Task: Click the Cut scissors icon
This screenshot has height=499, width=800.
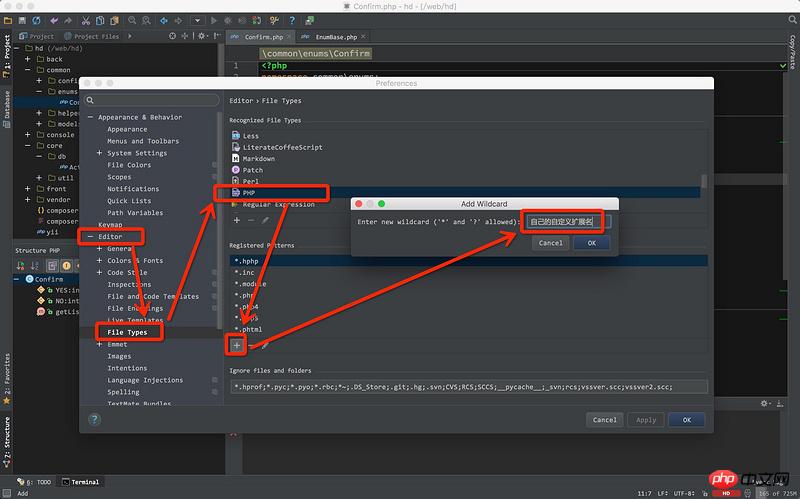Action: pyautogui.click(x=86, y=21)
